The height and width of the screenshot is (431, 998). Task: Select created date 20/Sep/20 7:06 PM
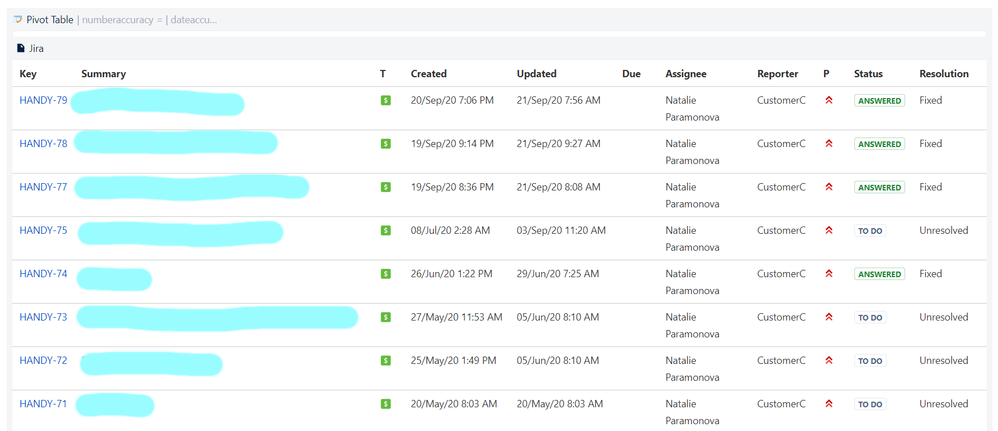click(452, 100)
